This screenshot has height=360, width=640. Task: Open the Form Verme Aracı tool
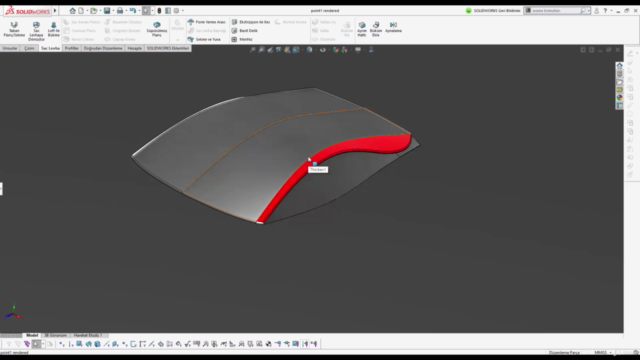(x=207, y=22)
